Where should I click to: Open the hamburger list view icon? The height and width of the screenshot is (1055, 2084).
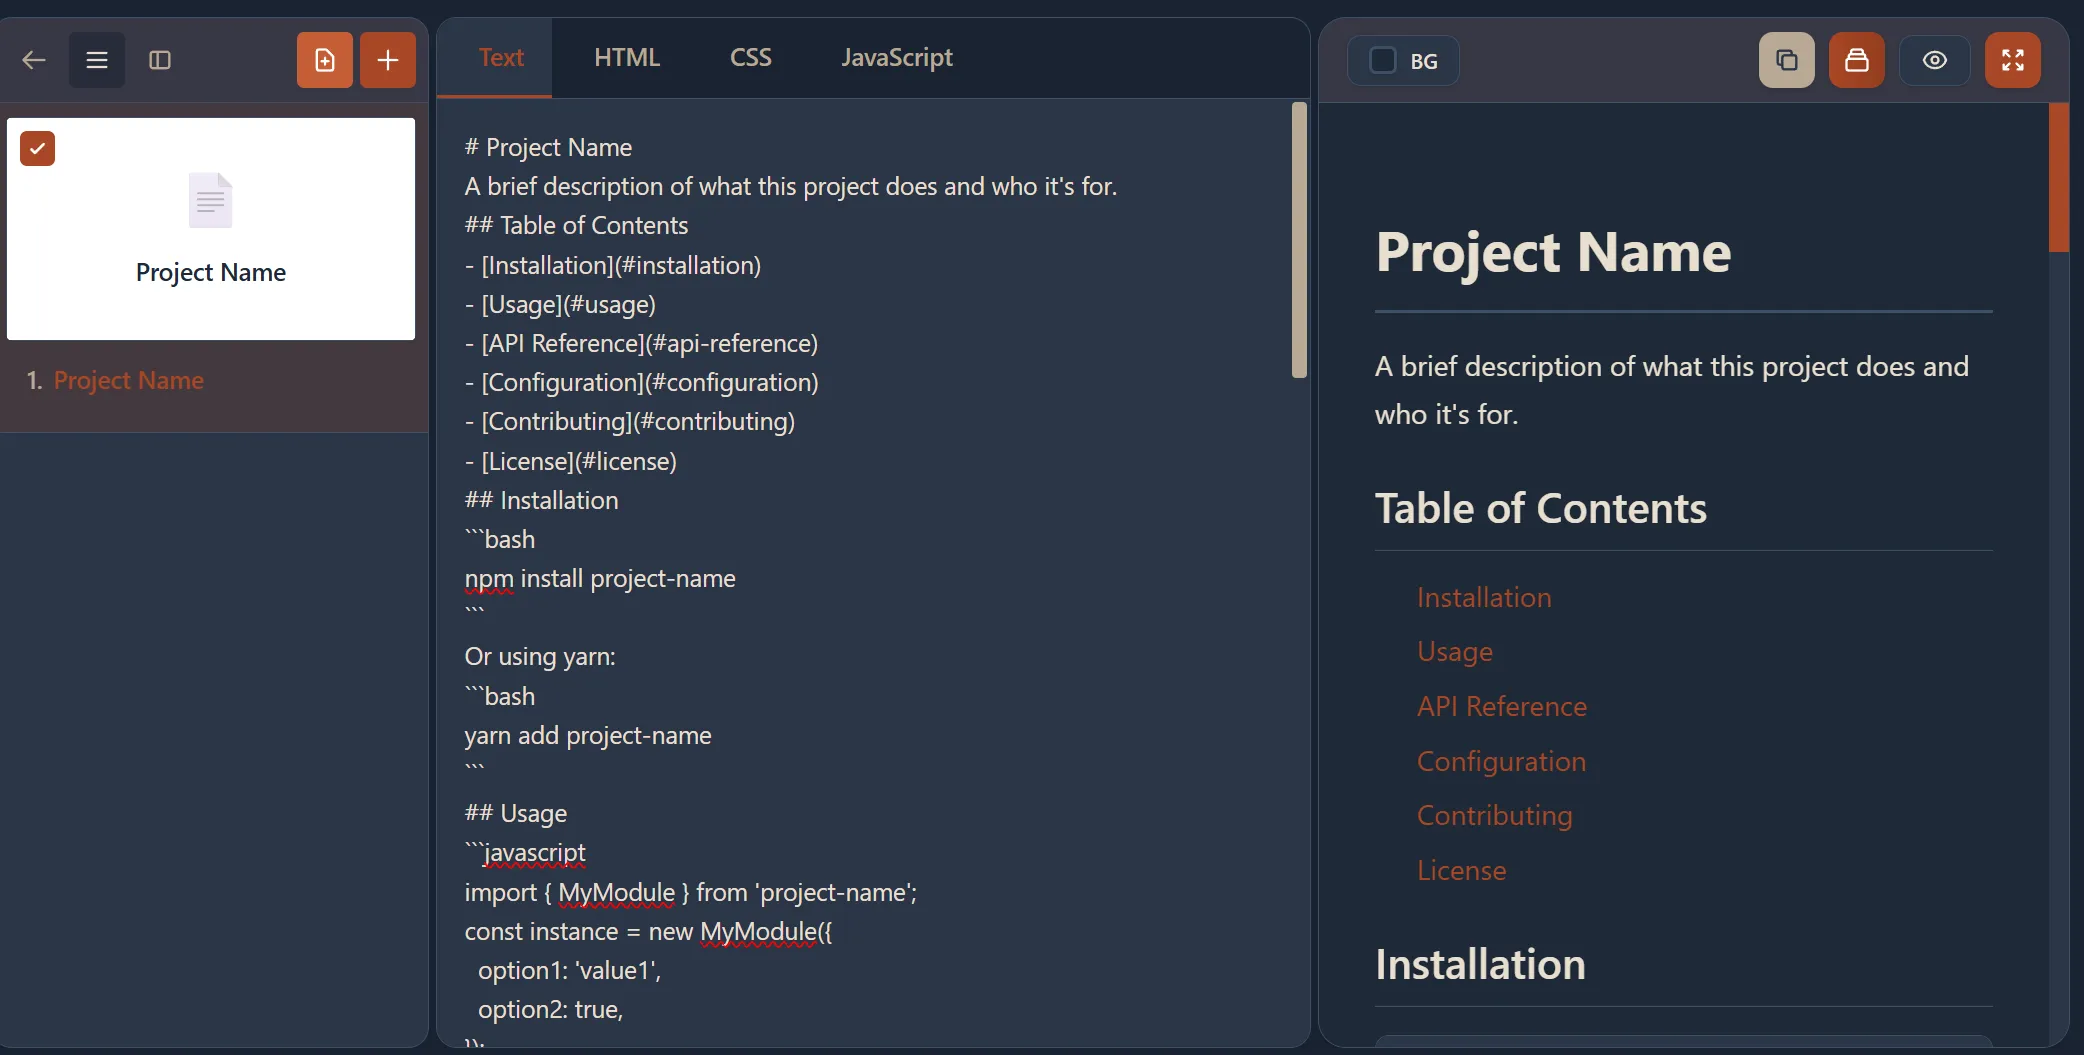97,60
